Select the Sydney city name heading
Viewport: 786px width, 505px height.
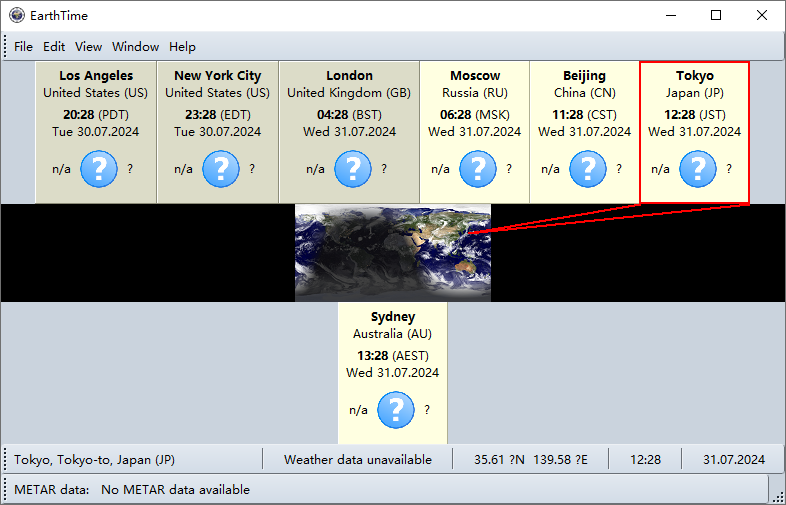pyautogui.click(x=393, y=317)
